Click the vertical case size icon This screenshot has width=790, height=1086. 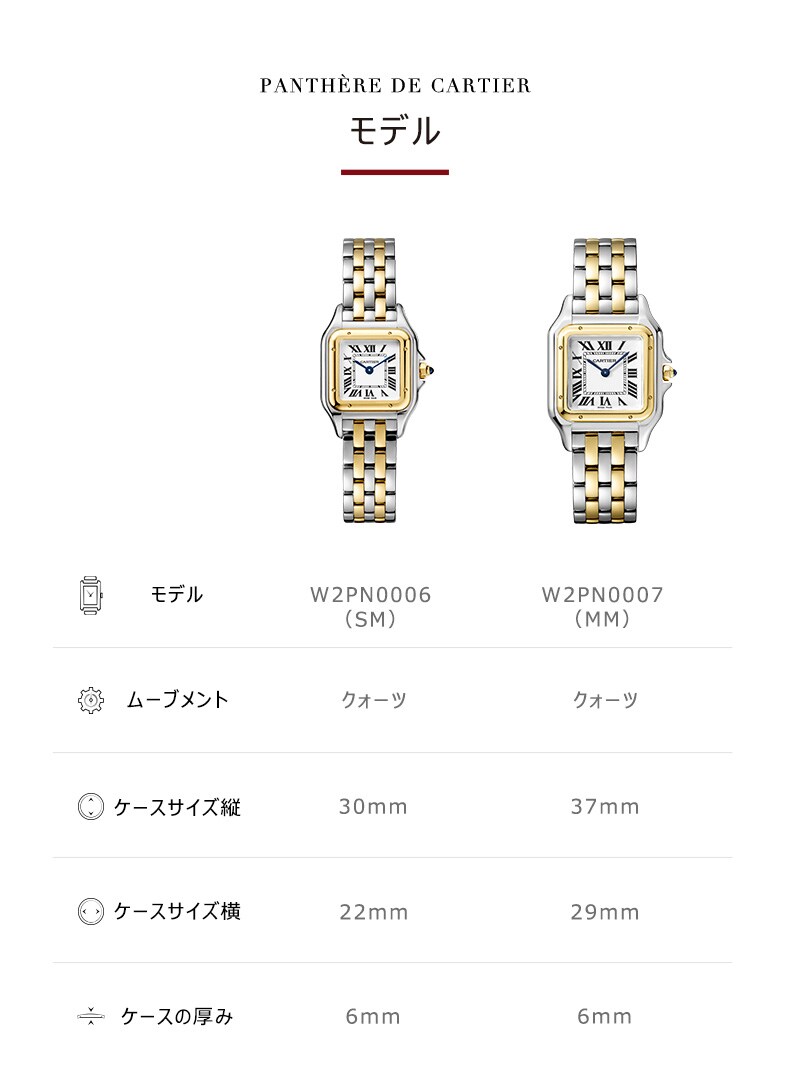[x=91, y=807]
